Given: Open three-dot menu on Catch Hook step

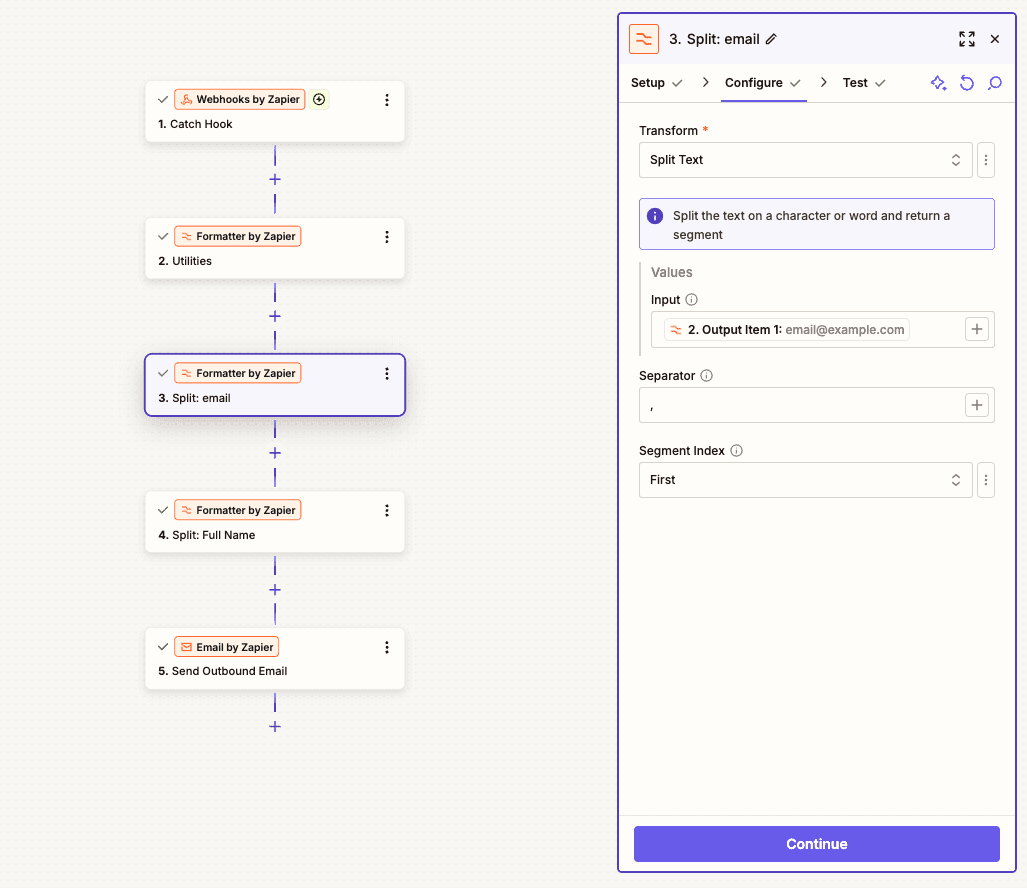Looking at the screenshot, I should [x=386, y=100].
